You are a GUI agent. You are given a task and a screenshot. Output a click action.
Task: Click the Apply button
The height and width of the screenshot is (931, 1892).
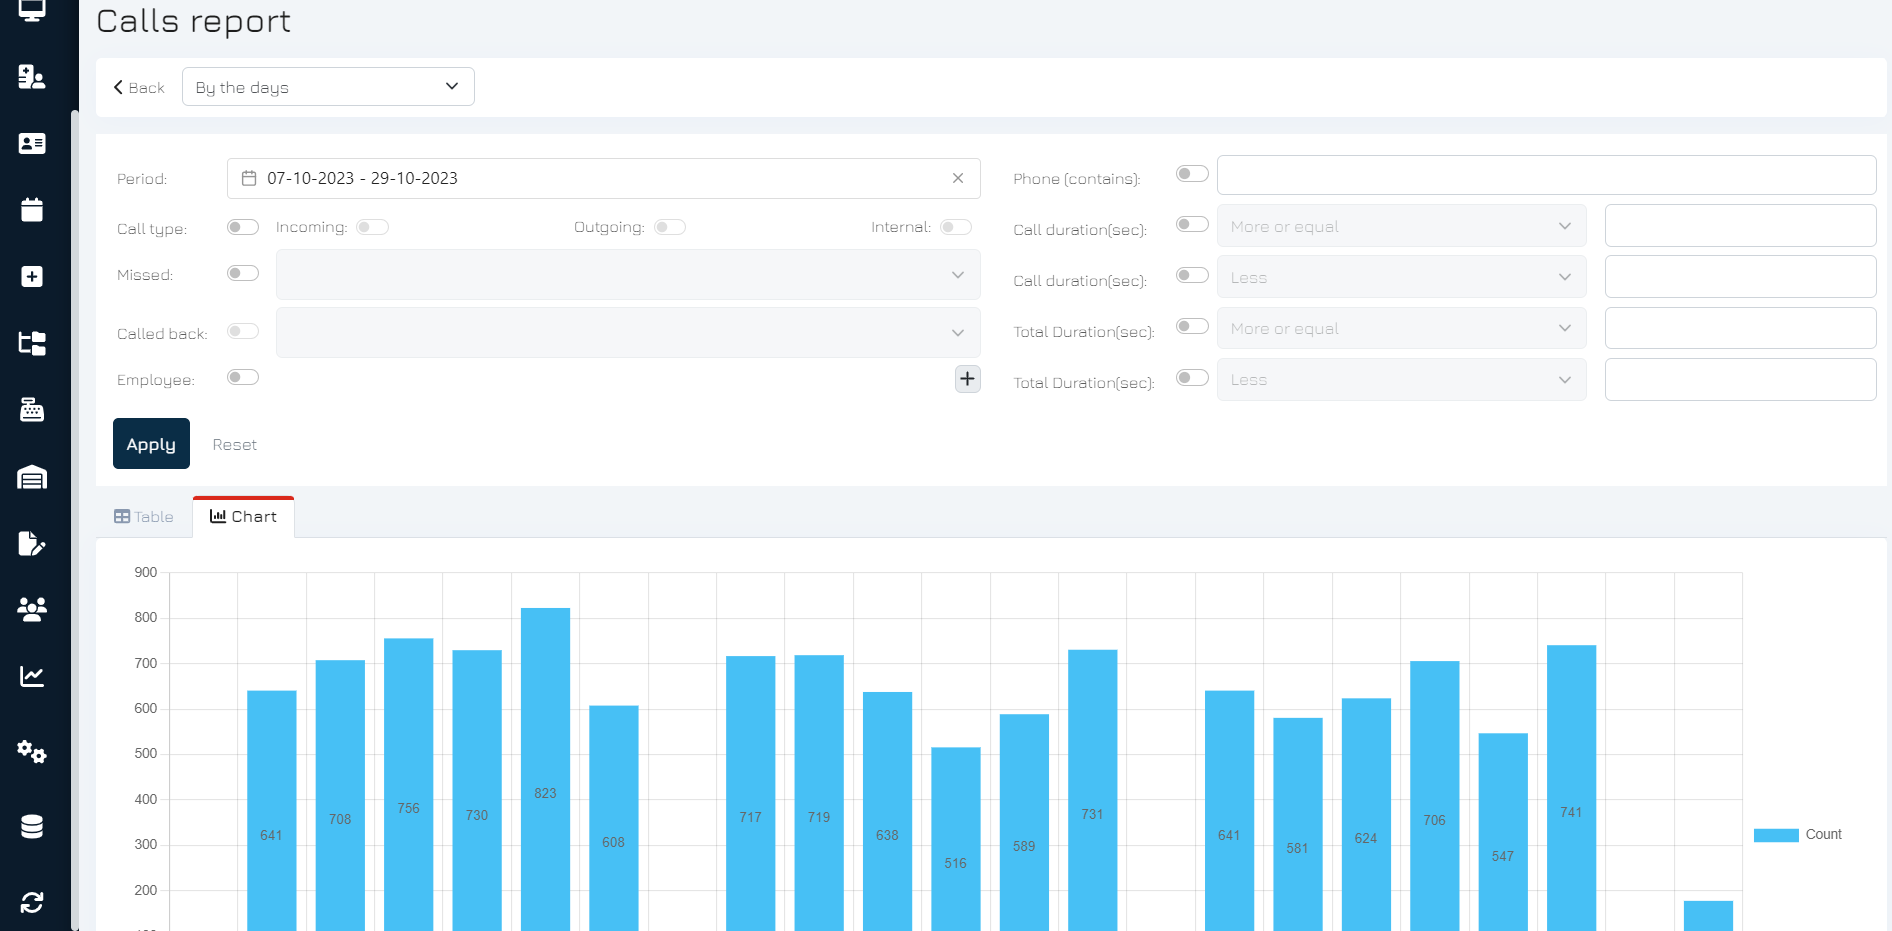click(151, 444)
